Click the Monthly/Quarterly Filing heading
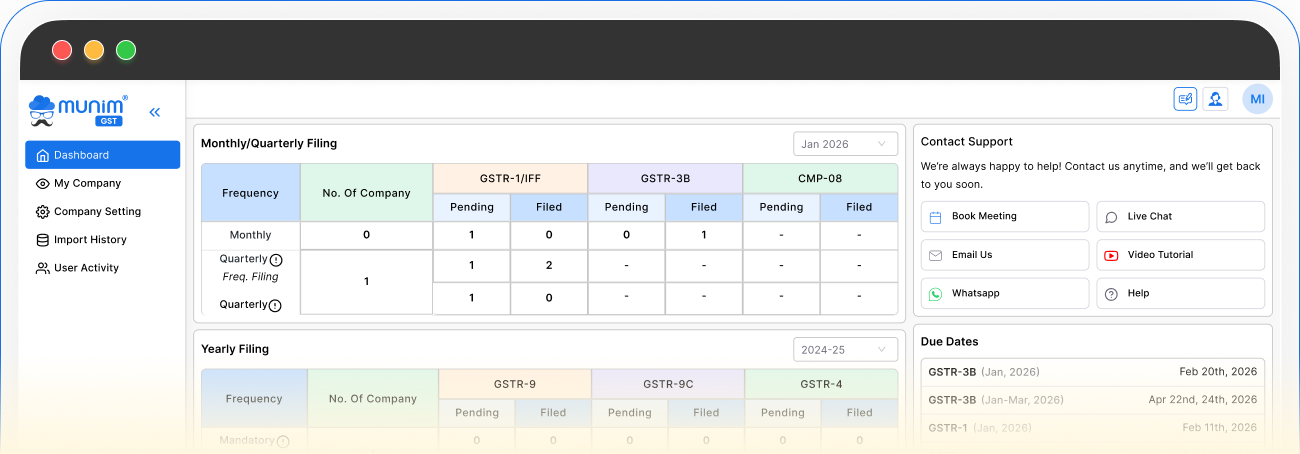The width and height of the screenshot is (1300, 454). tap(269, 144)
